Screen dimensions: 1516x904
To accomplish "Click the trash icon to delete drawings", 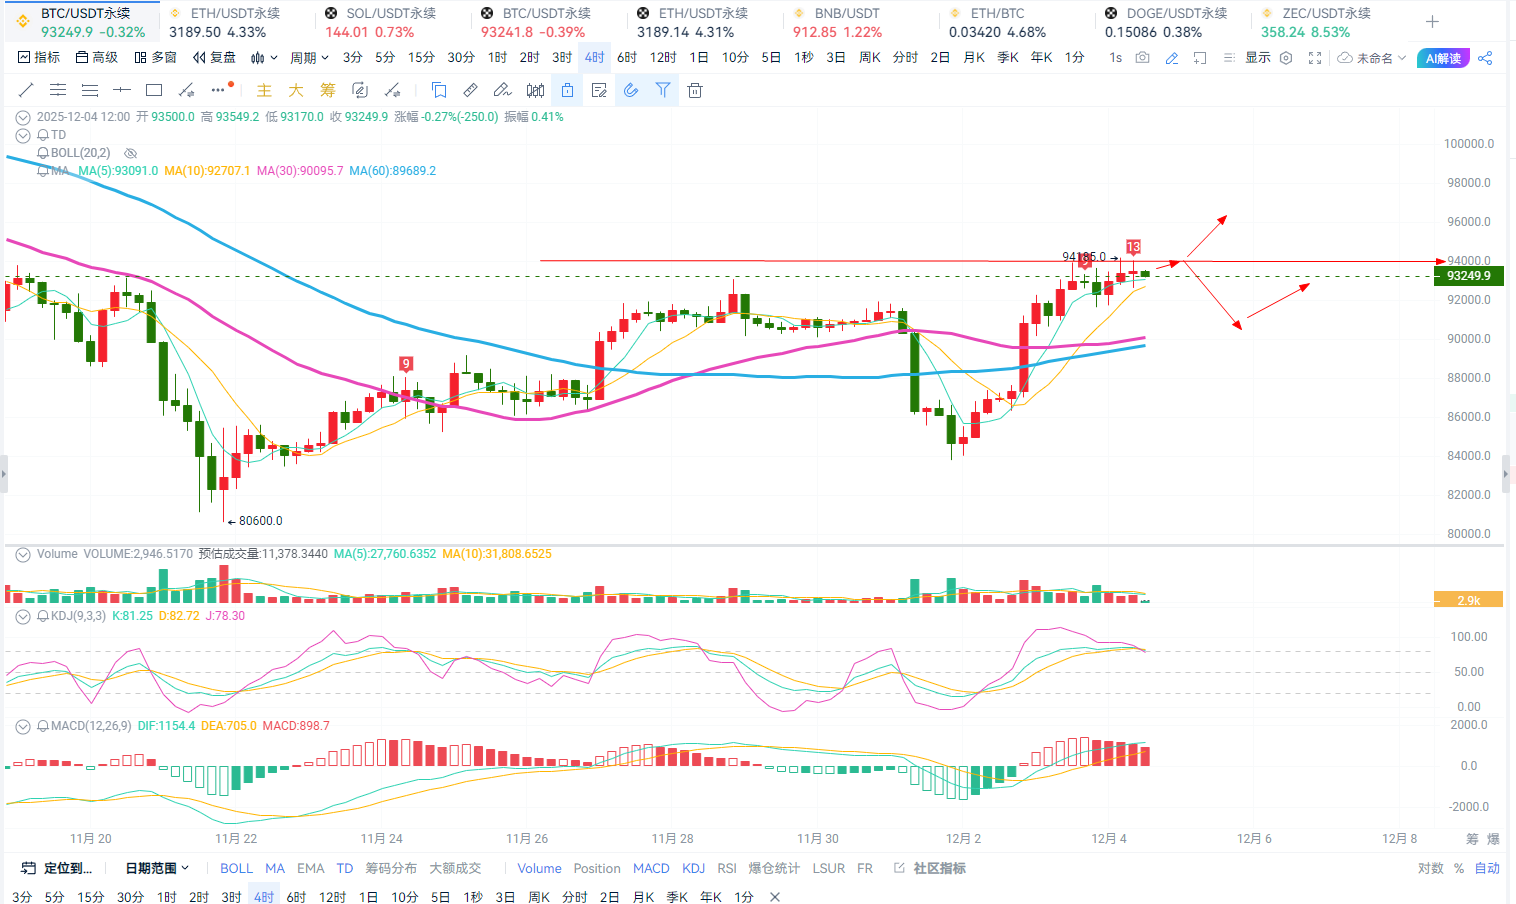I will (x=695, y=90).
